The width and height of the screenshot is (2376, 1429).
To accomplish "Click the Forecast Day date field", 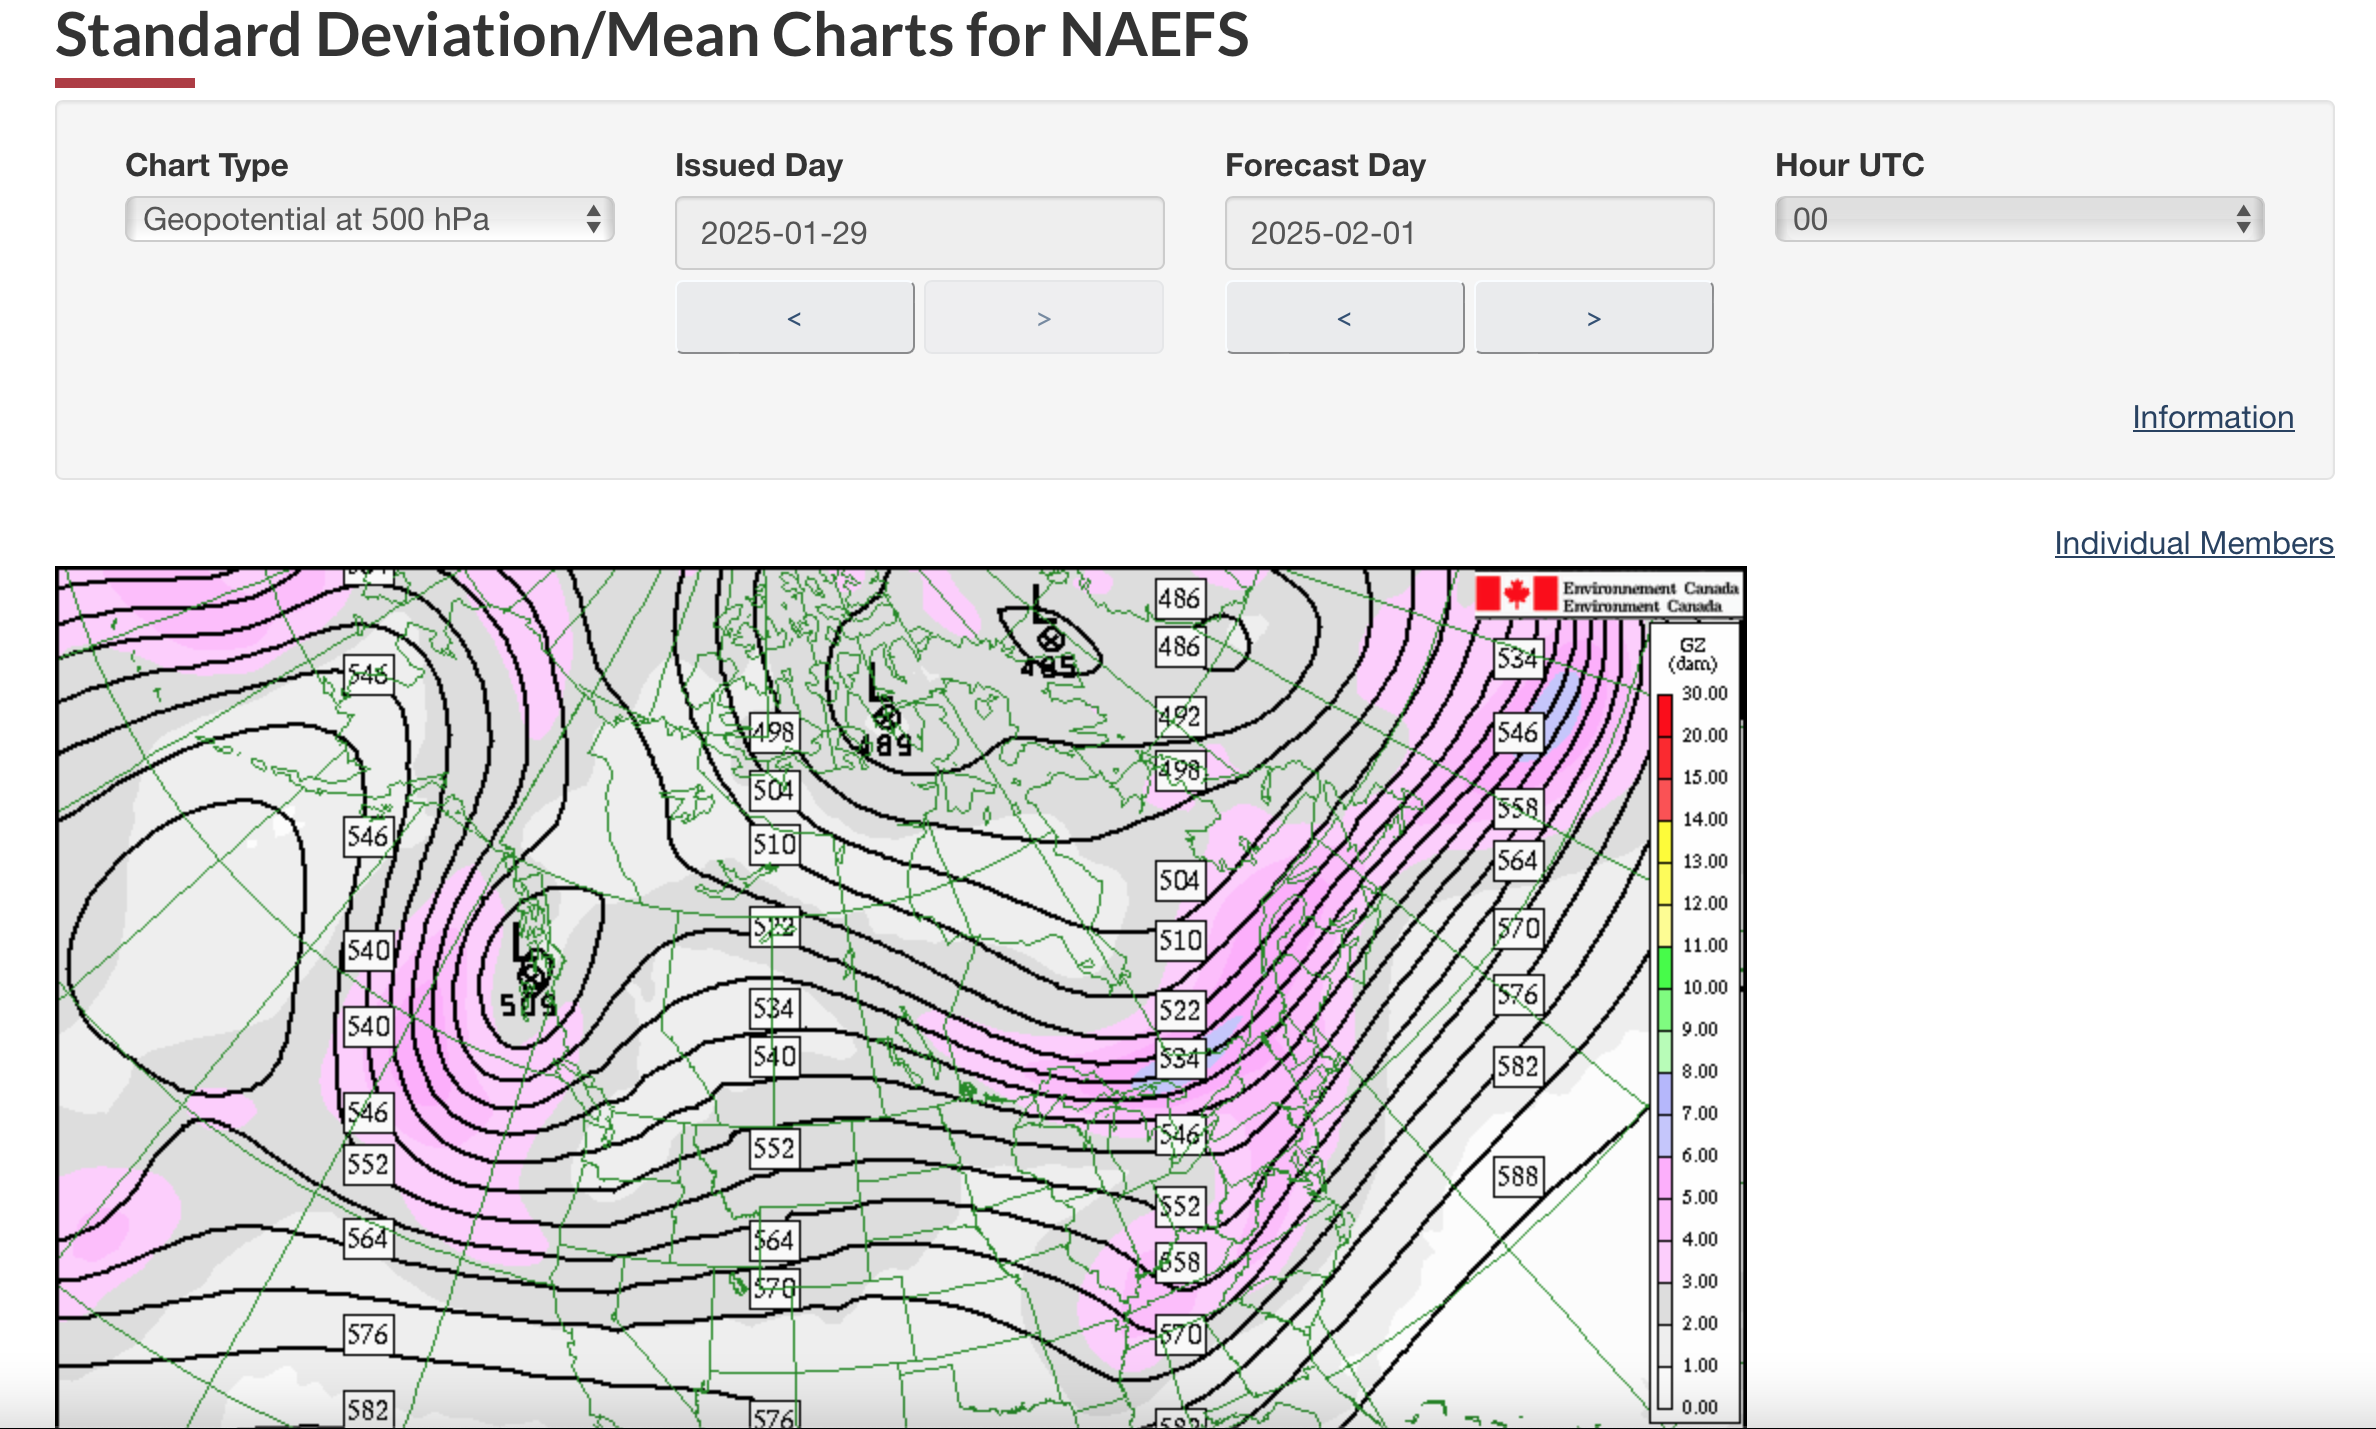I will pyautogui.click(x=1469, y=233).
